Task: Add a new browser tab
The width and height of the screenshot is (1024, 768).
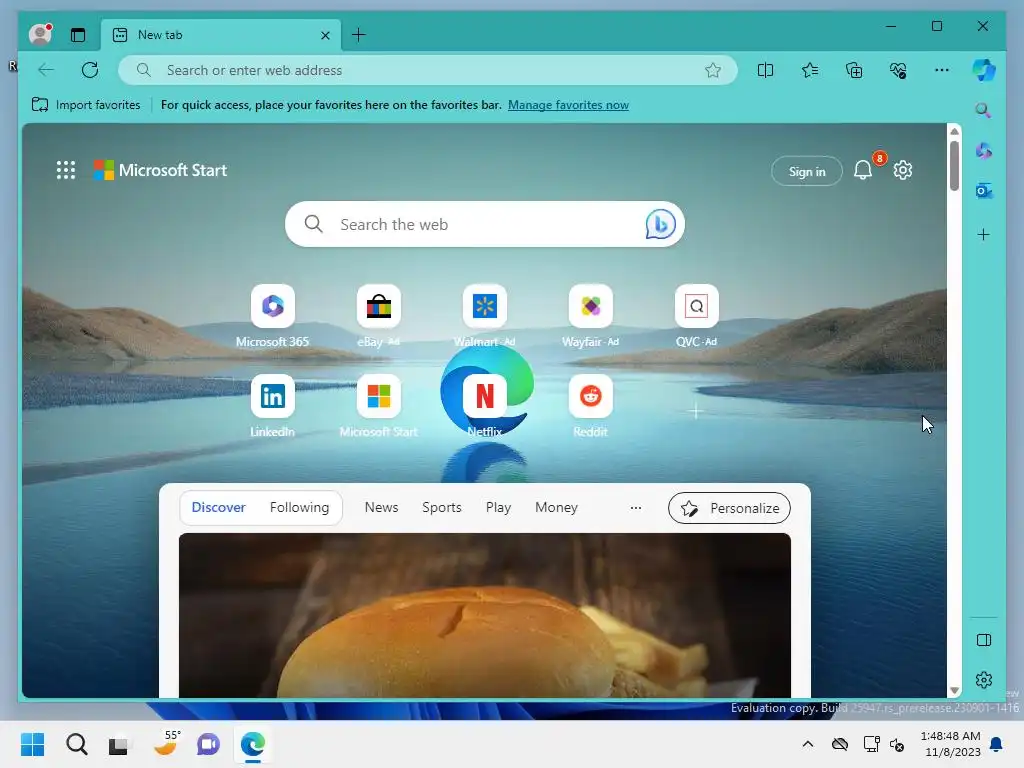Action: point(359,35)
